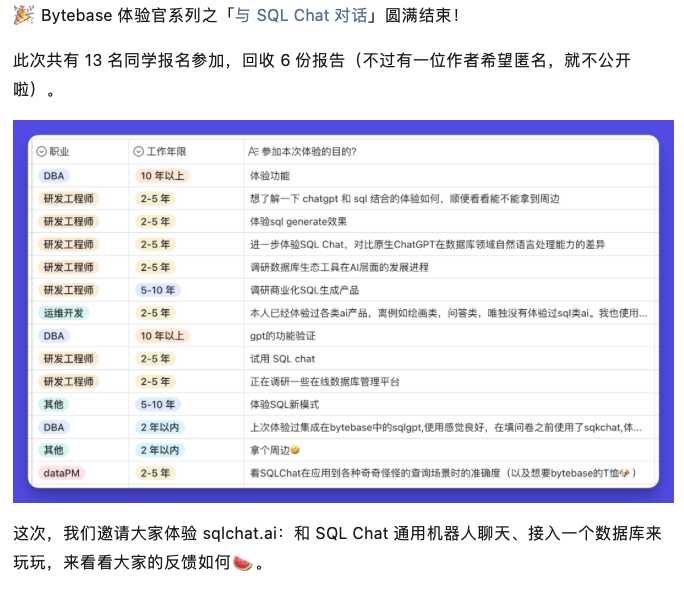Click 其他 tag in 拿个周边 row
This screenshot has width=684, height=594.
click(54, 450)
